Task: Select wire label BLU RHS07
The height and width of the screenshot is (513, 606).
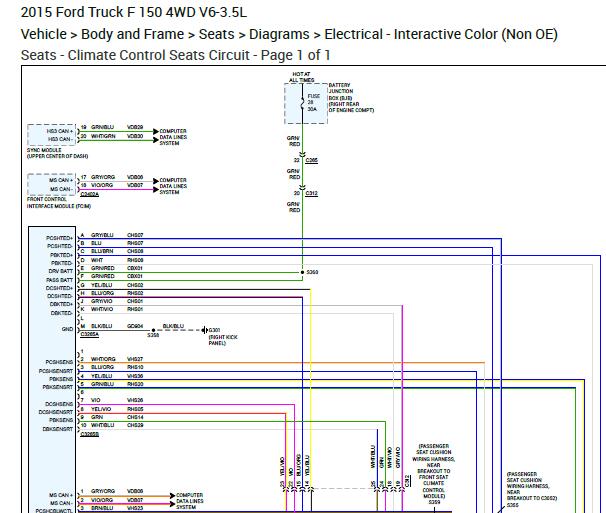Action: pyautogui.click(x=117, y=243)
